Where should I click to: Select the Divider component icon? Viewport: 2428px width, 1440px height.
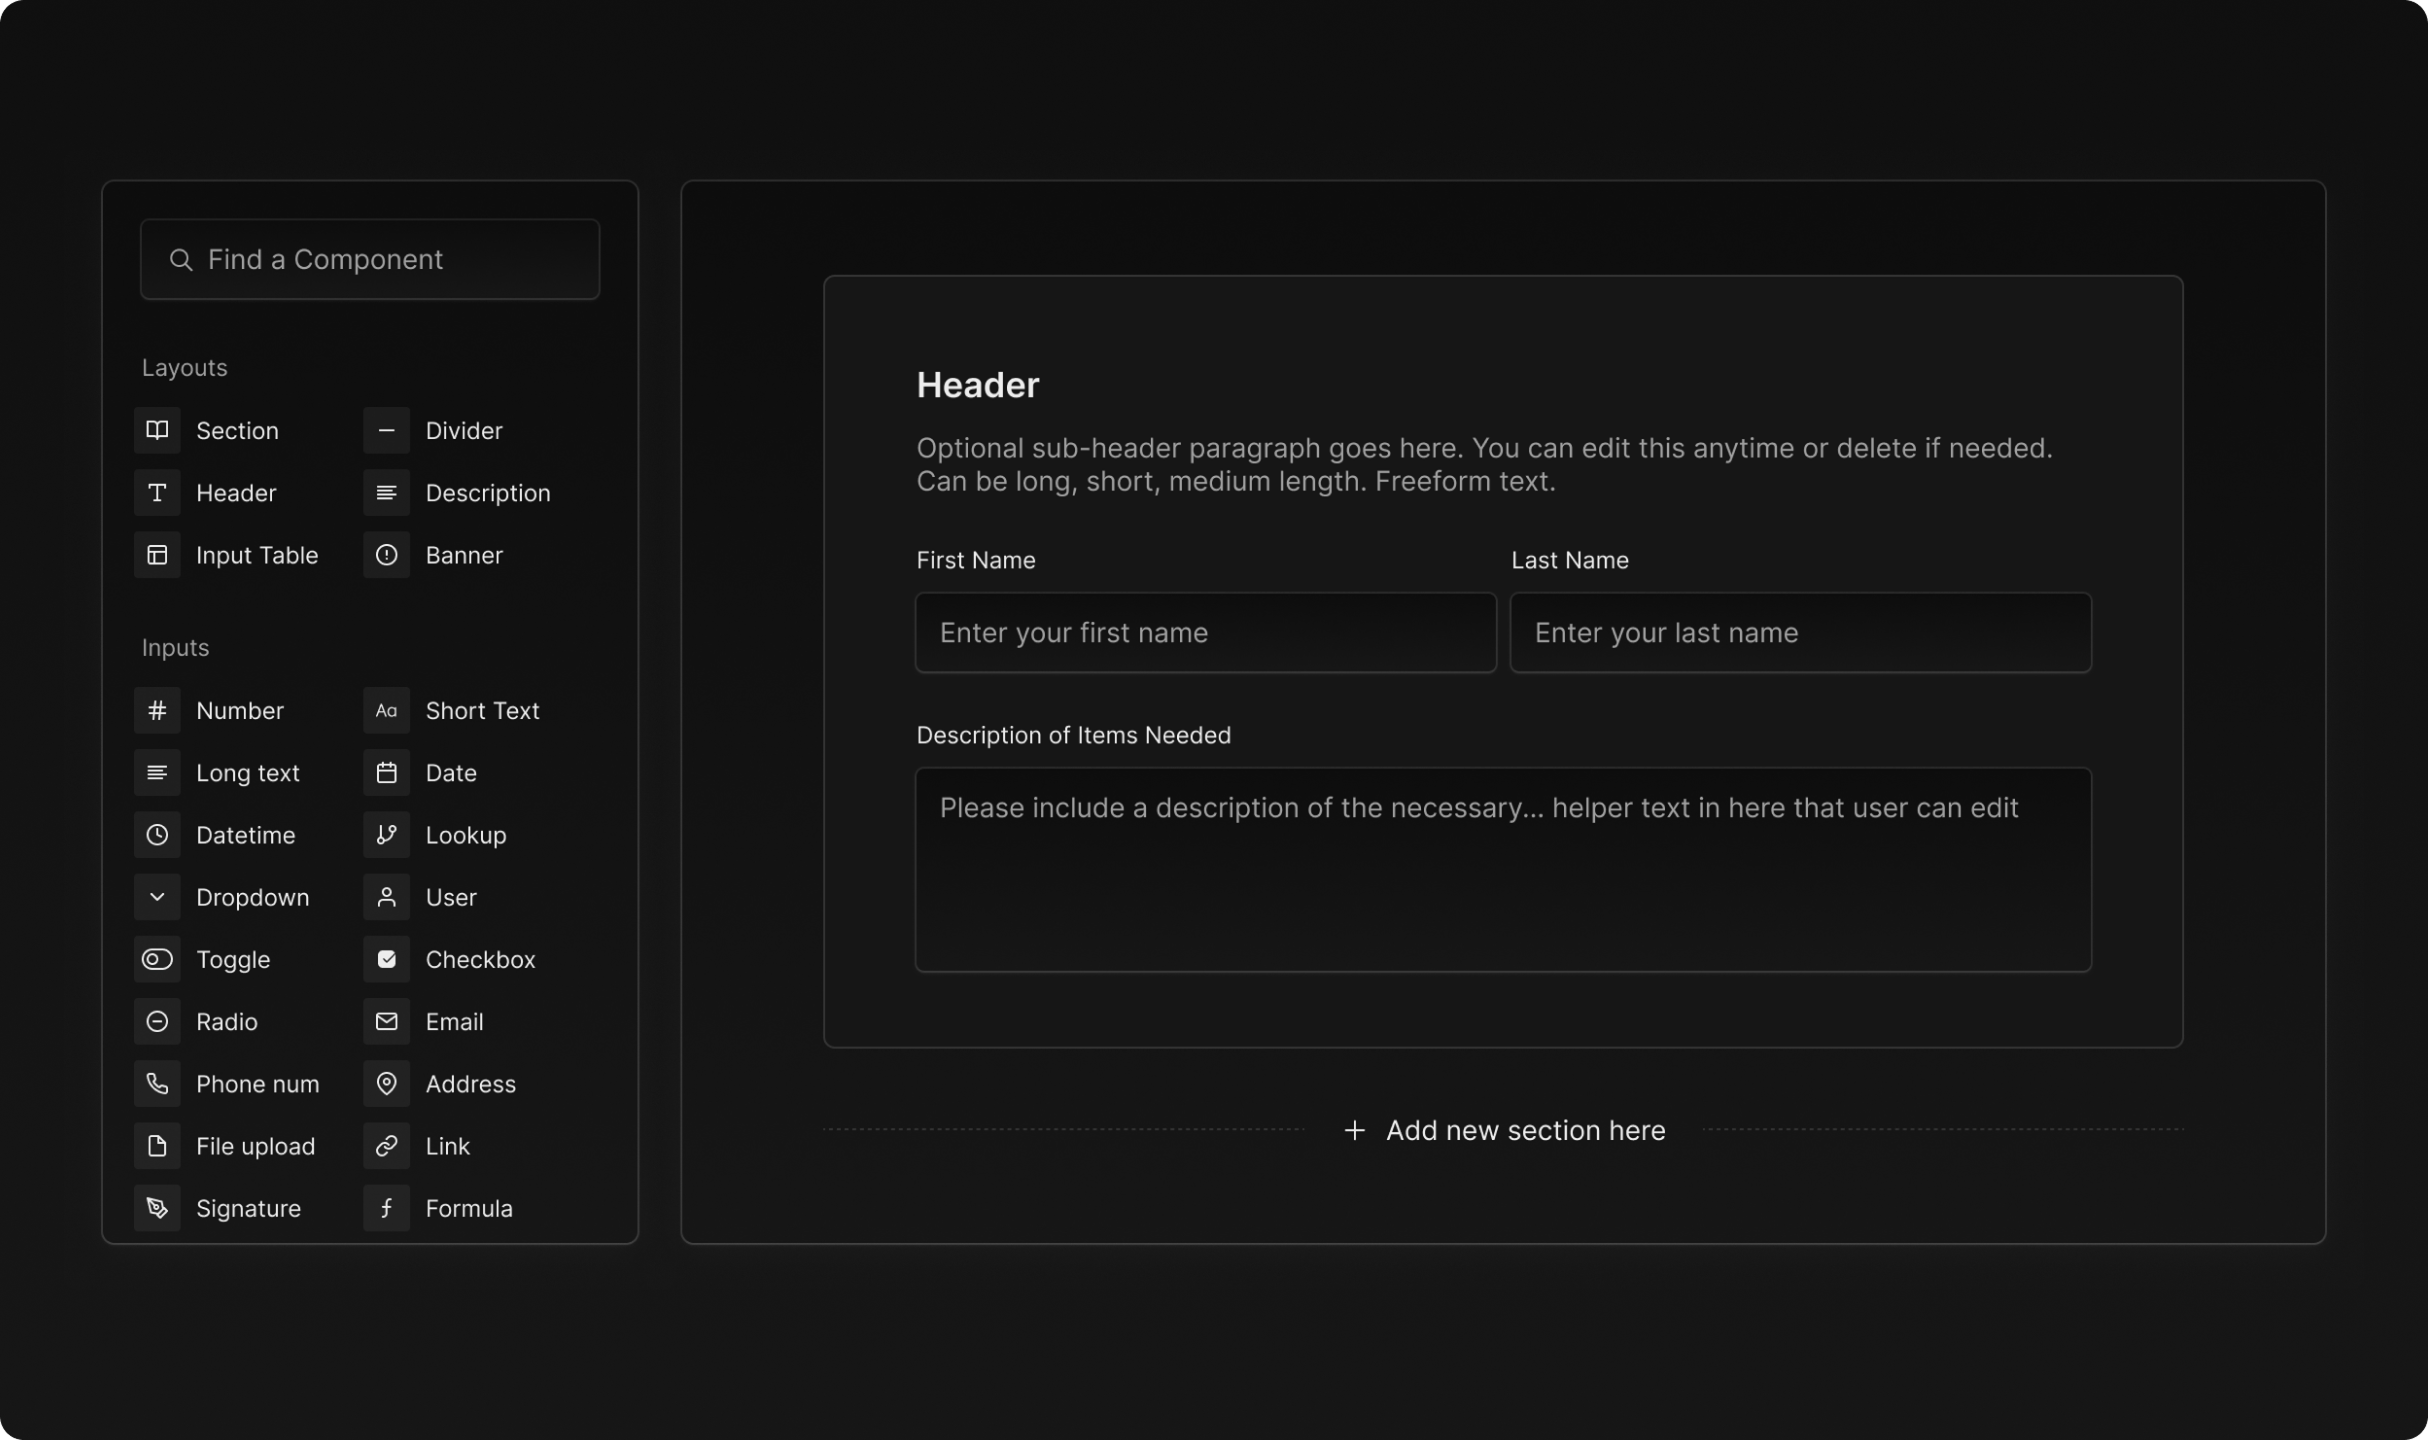pyautogui.click(x=386, y=430)
